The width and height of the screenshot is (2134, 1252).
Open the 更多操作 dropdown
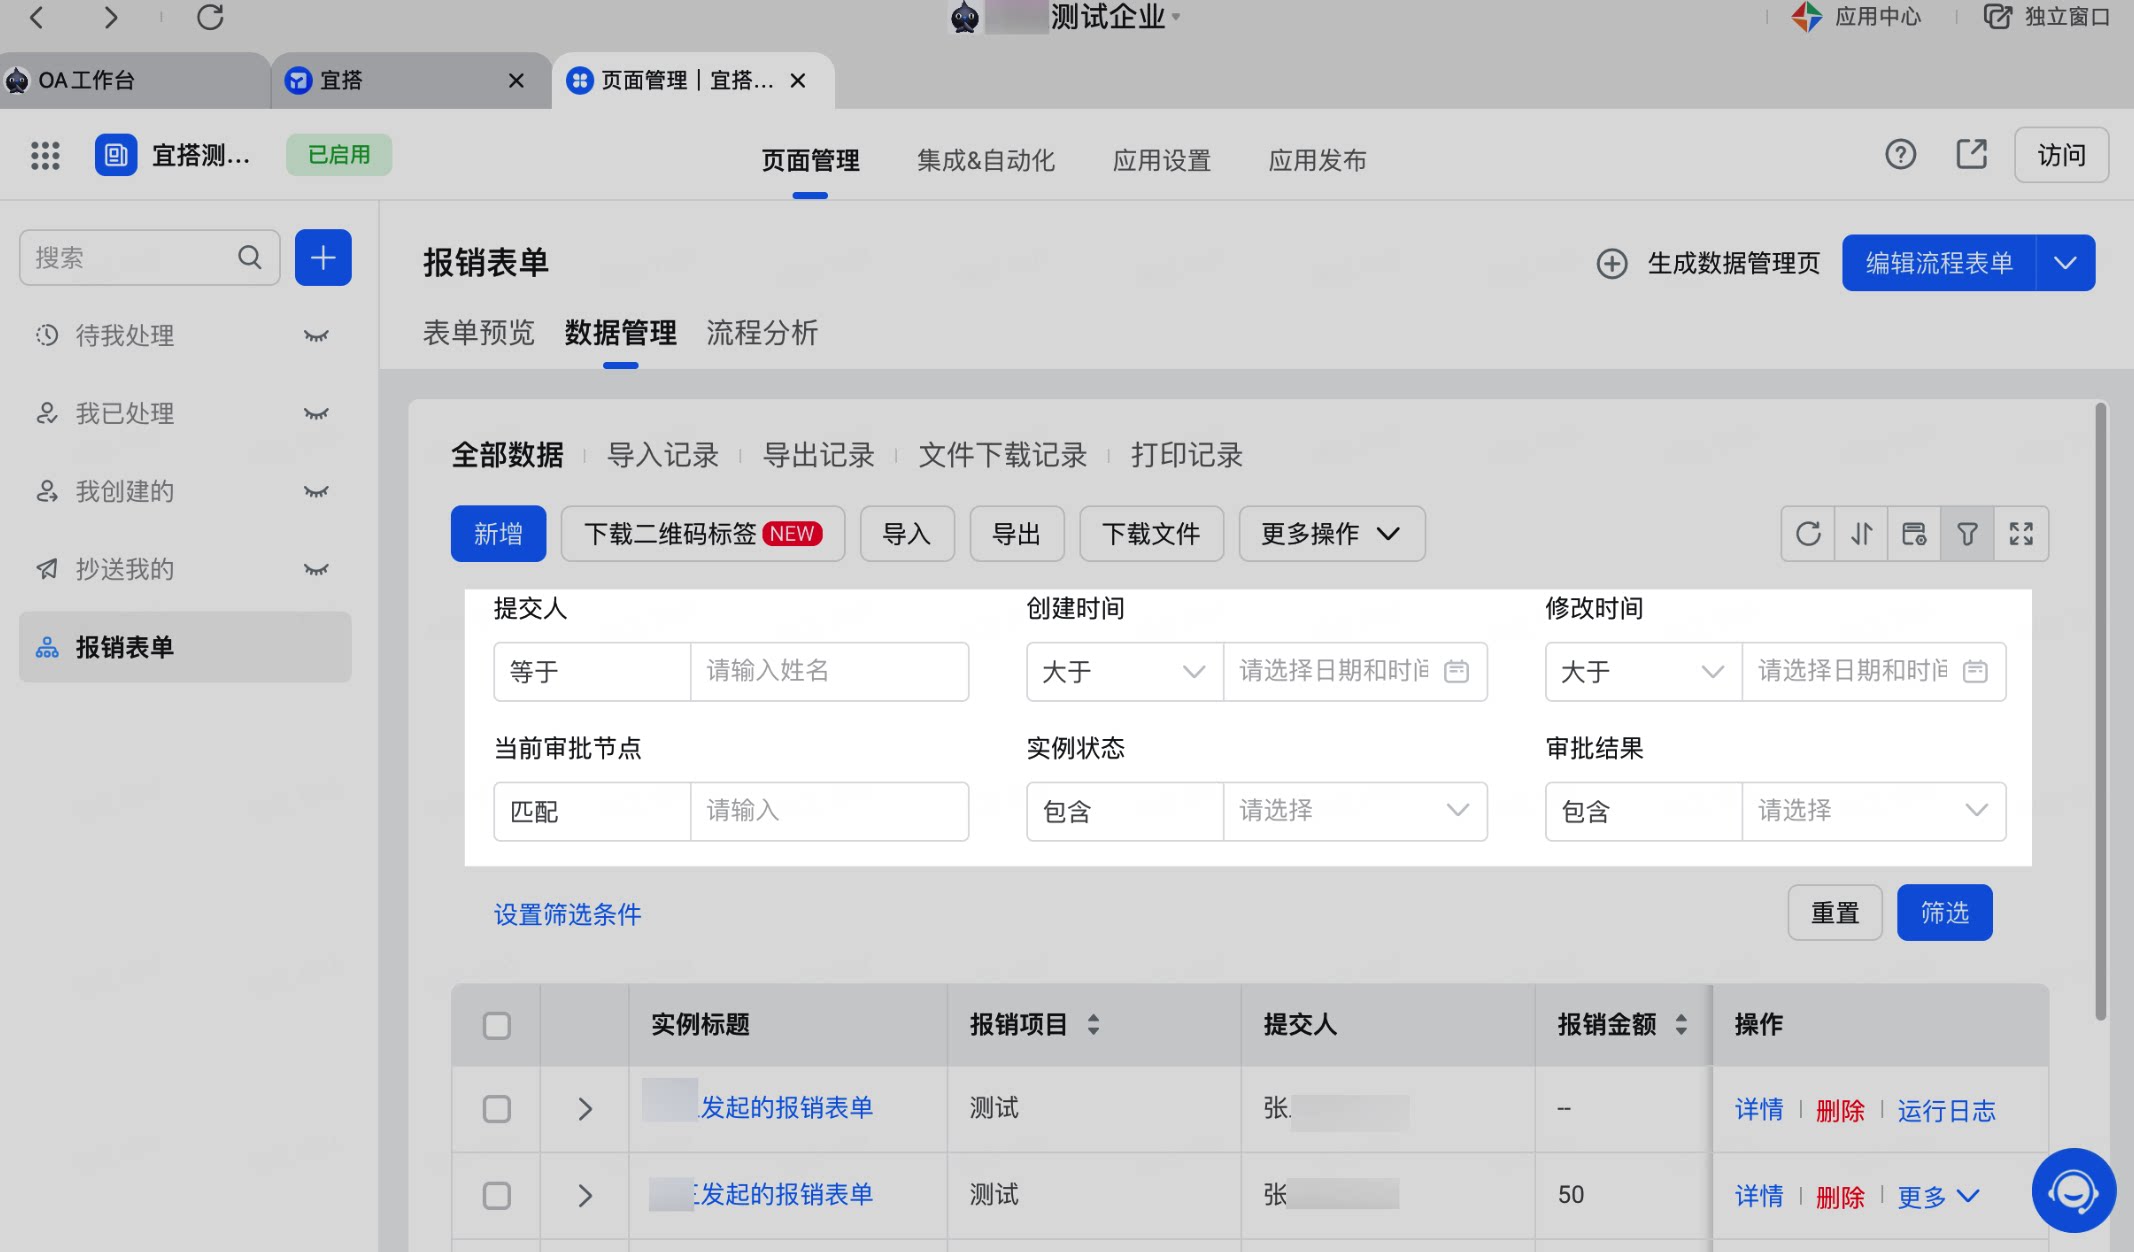pos(1331,534)
